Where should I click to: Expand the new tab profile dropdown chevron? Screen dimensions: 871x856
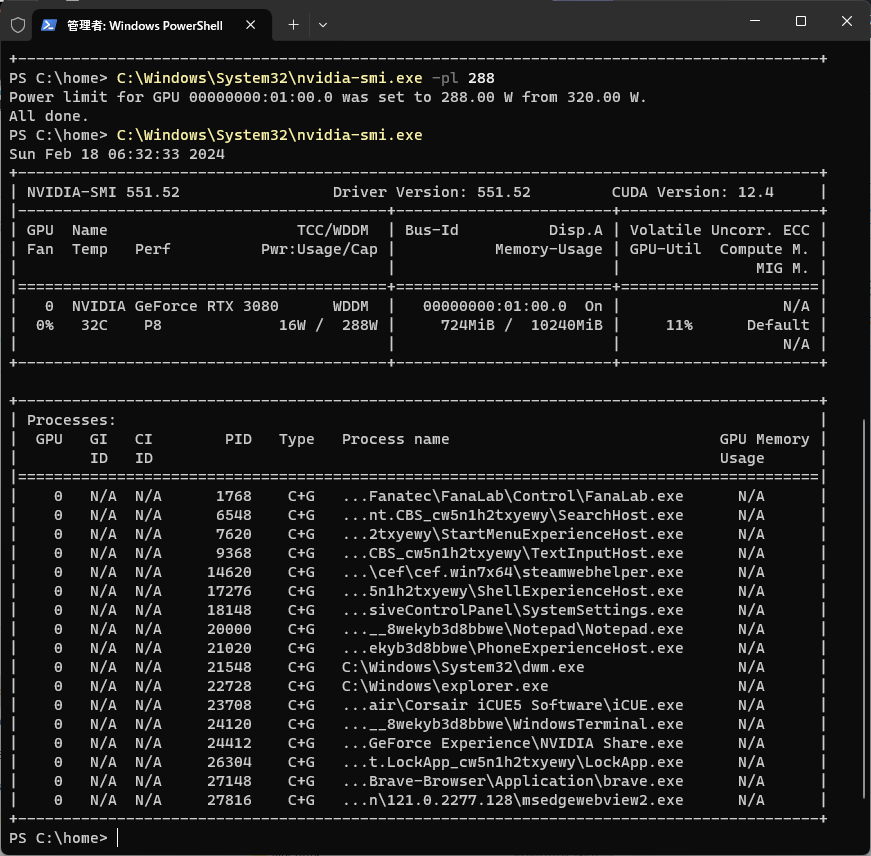323,25
